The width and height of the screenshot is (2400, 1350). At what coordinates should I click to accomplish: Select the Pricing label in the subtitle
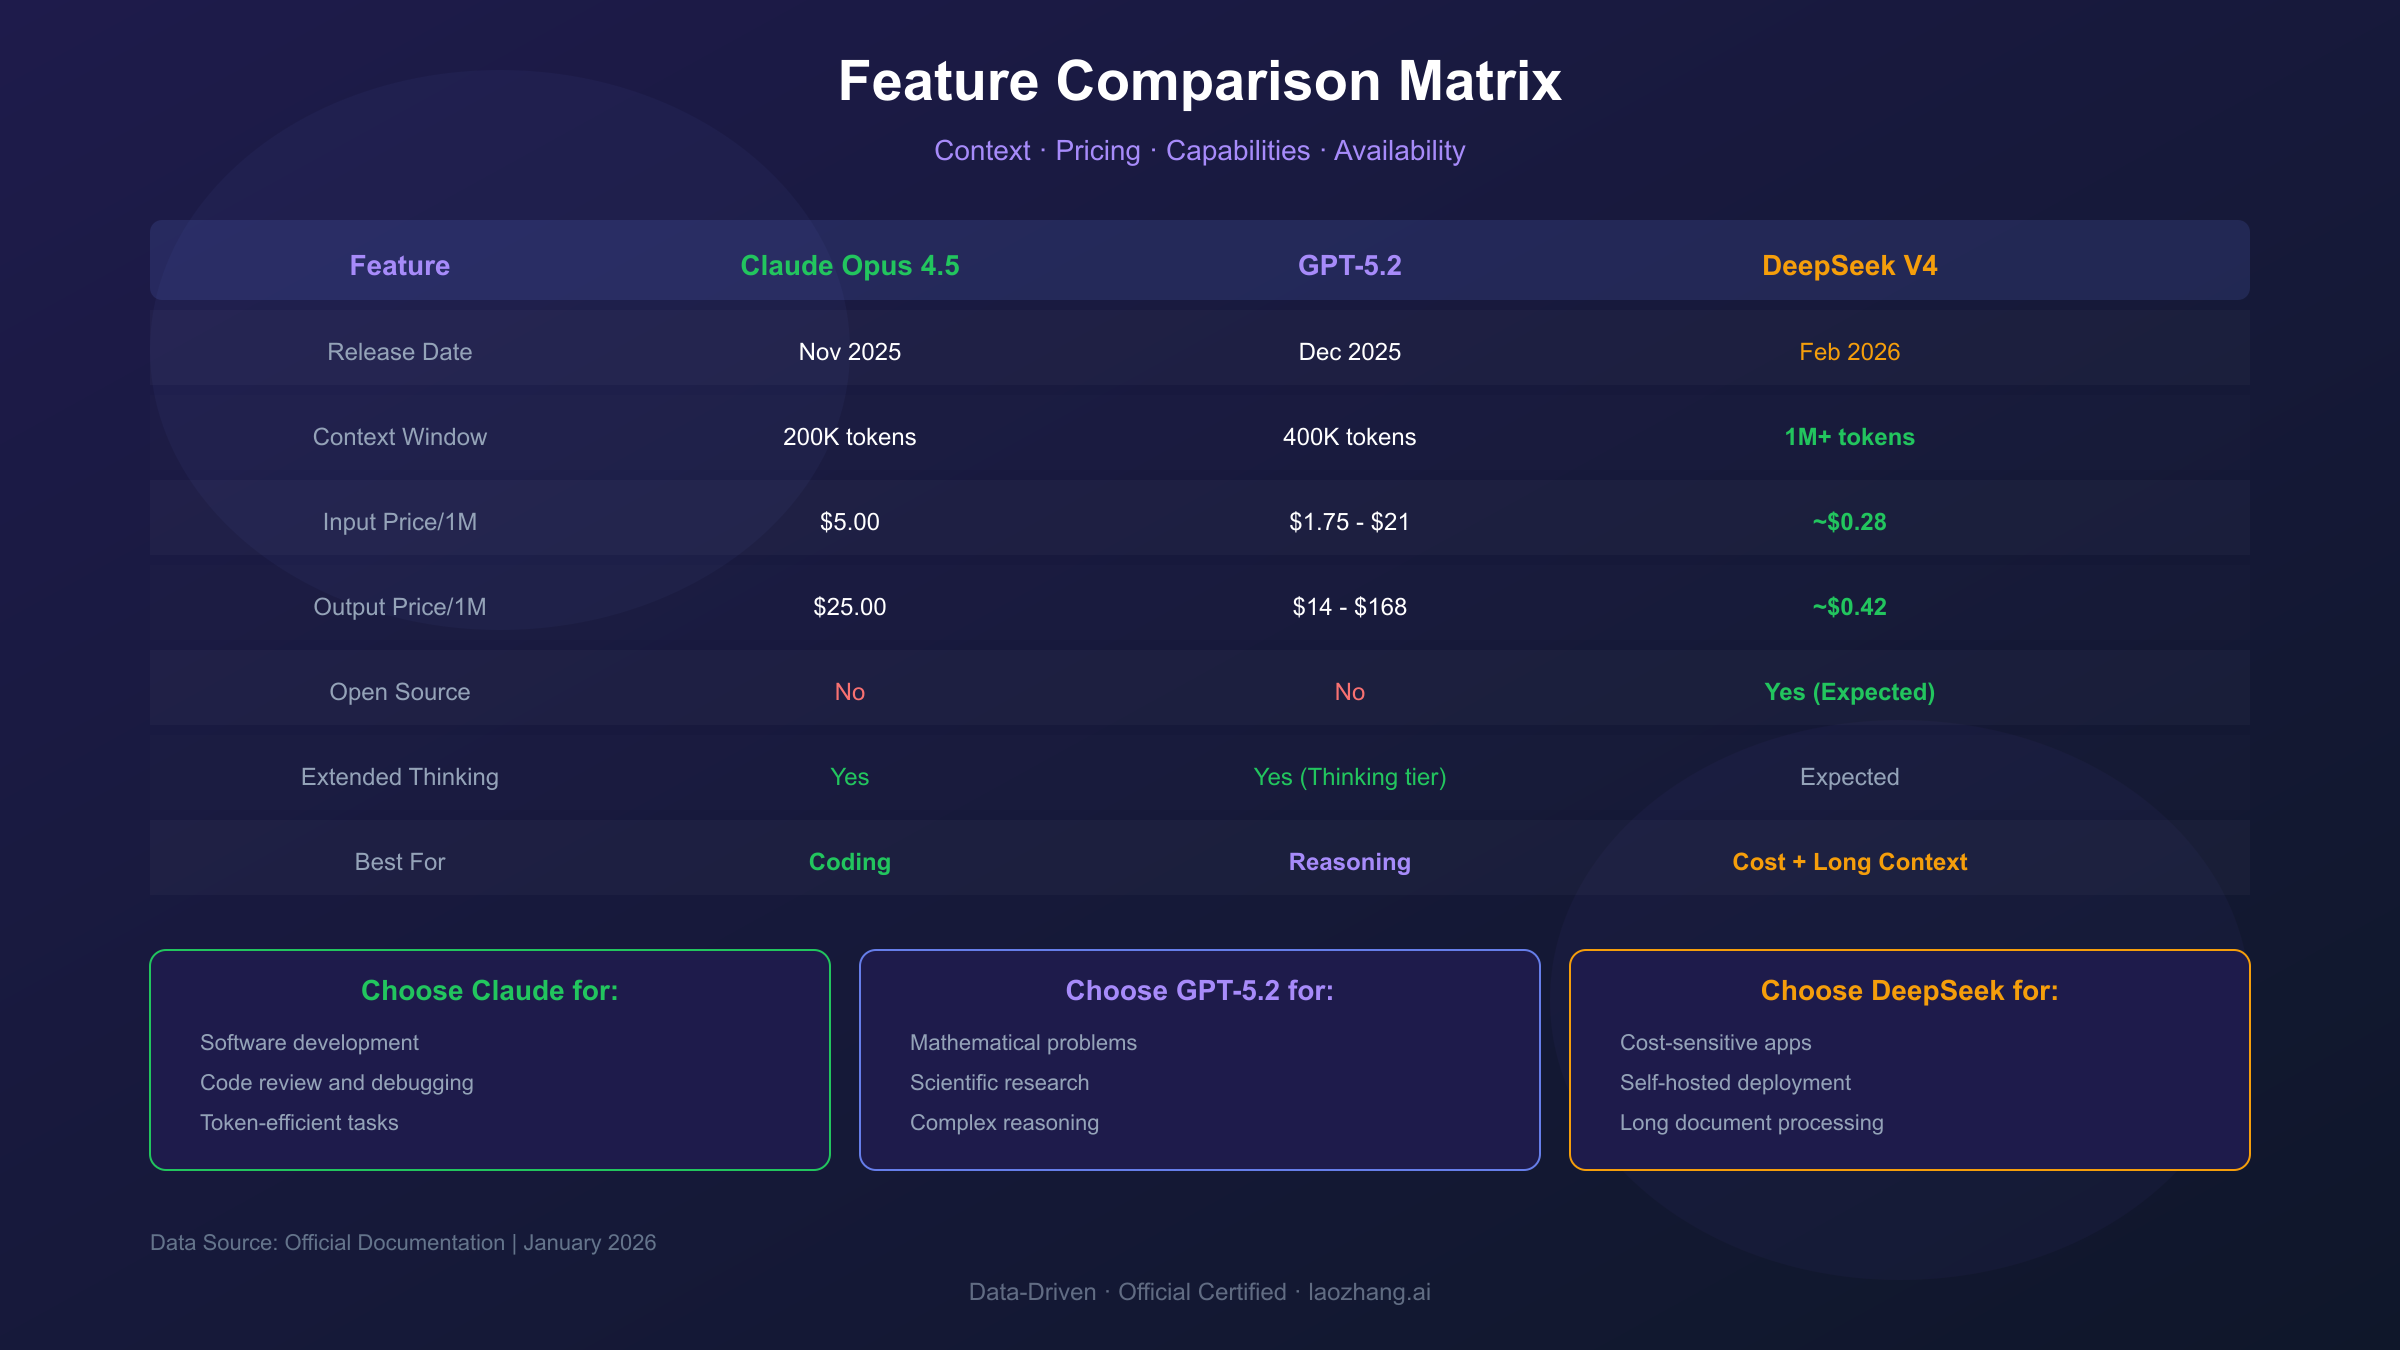pos(1096,150)
